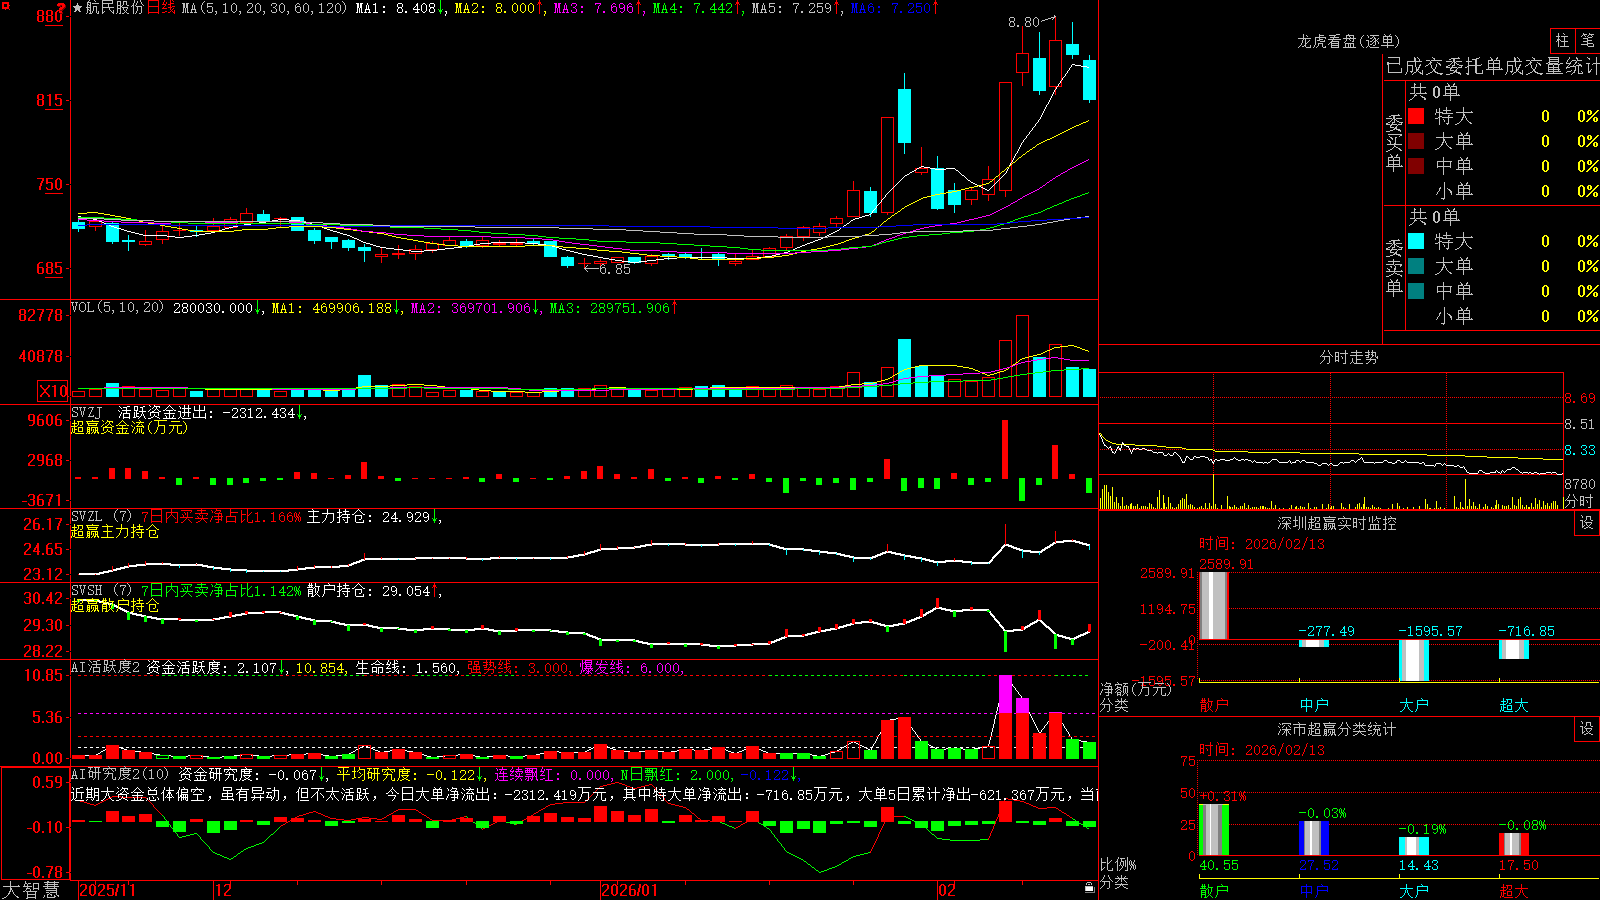
Task: Click the tallest red bar in the SVZJ chart
Action: pyautogui.click(x=1005, y=449)
